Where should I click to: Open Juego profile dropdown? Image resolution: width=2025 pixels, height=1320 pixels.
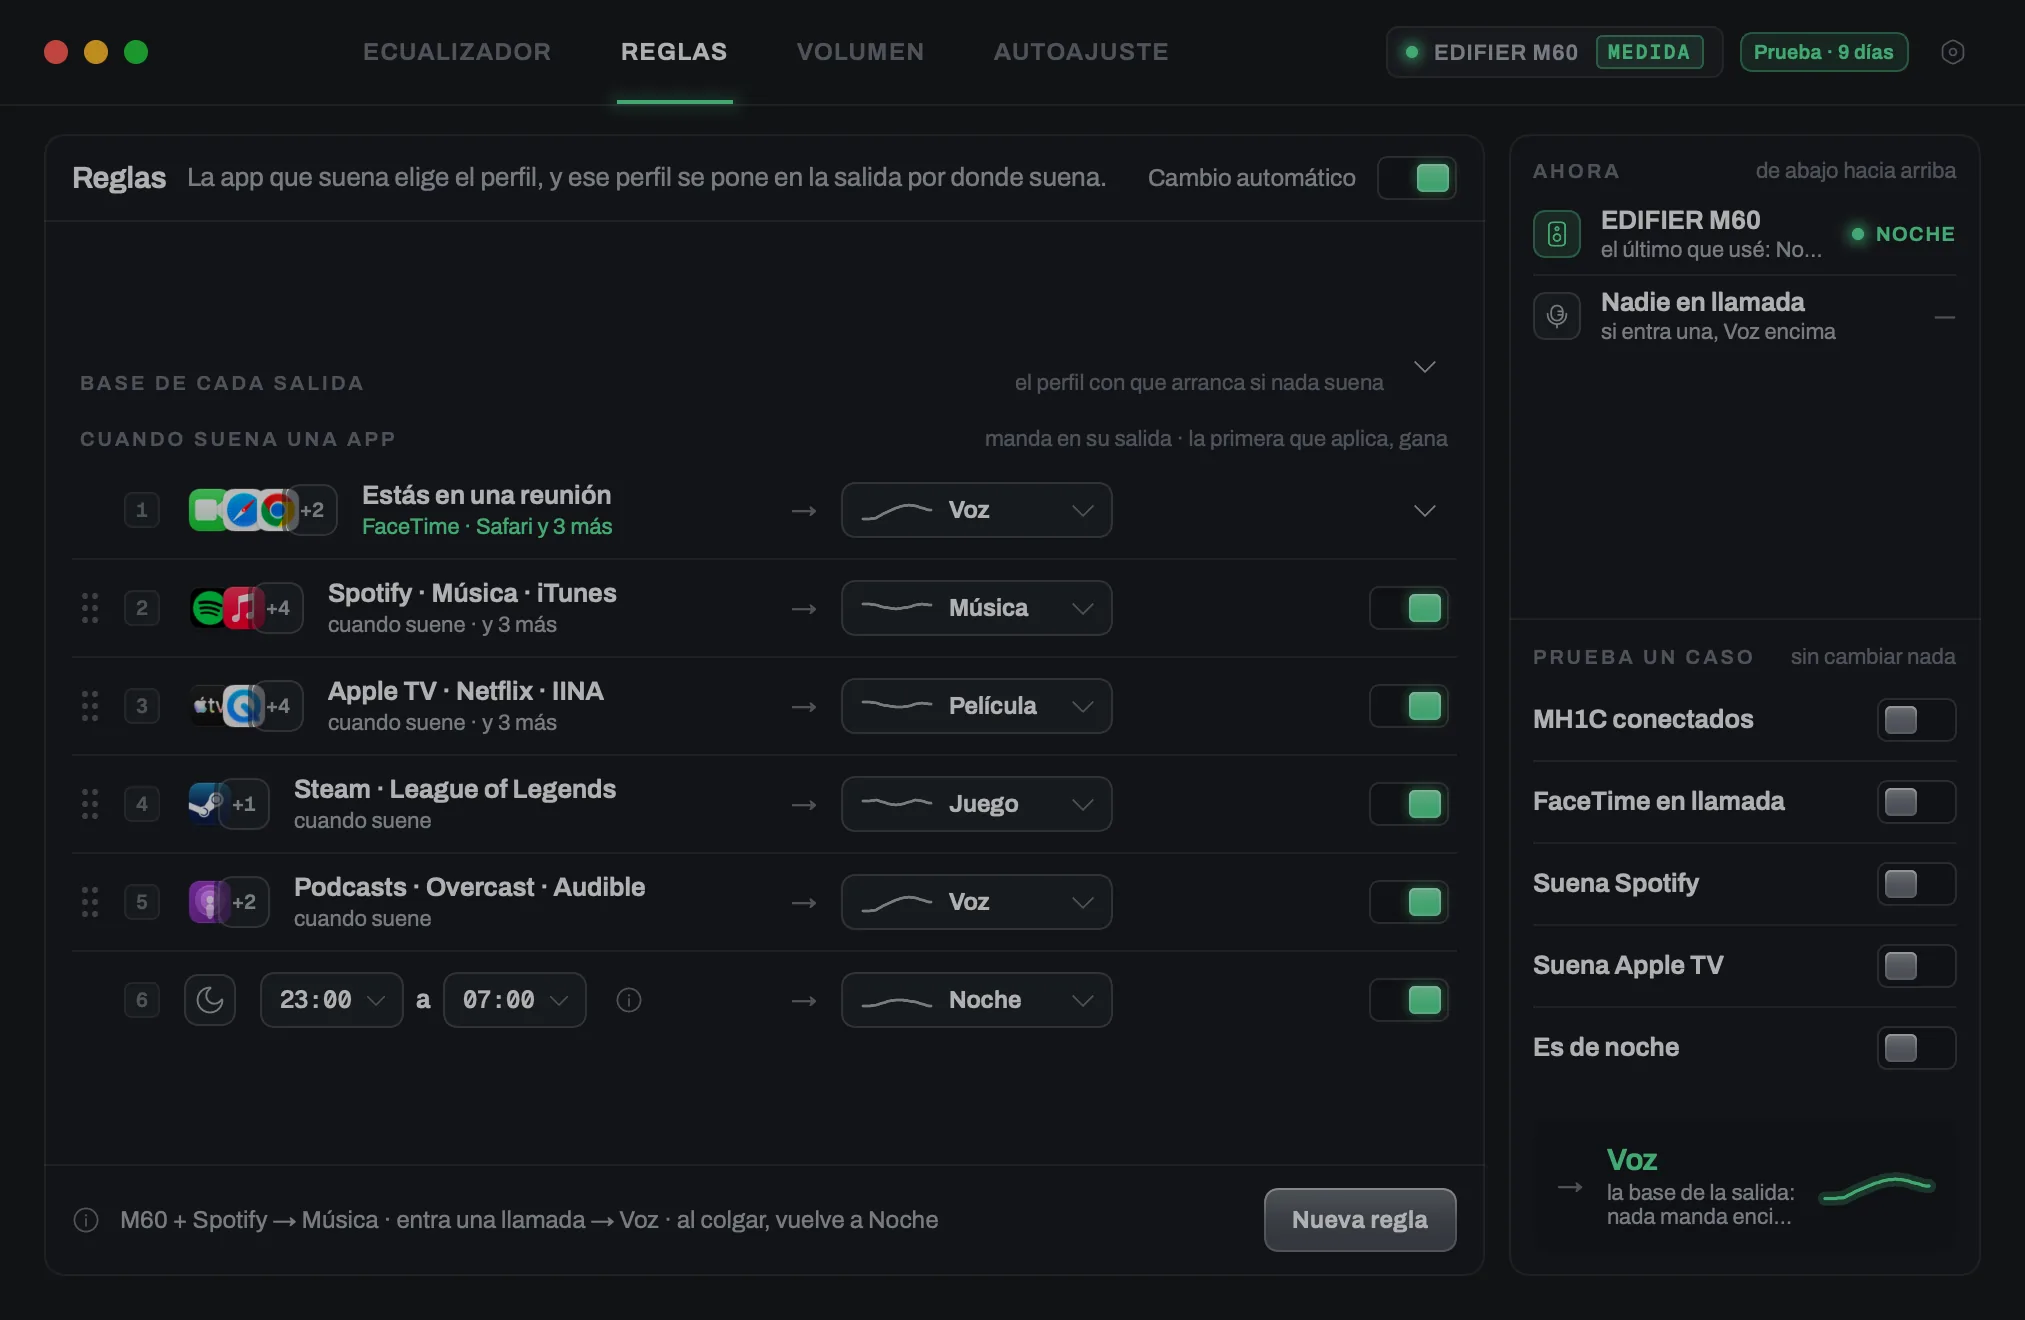pyautogui.click(x=977, y=804)
